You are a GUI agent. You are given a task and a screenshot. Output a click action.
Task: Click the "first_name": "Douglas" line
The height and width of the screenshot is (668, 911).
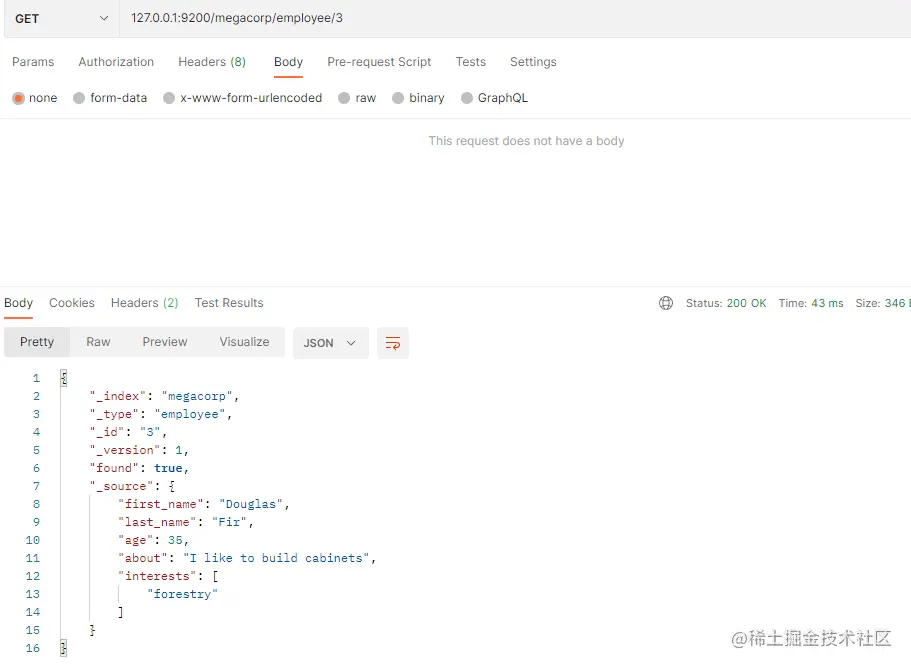(203, 504)
